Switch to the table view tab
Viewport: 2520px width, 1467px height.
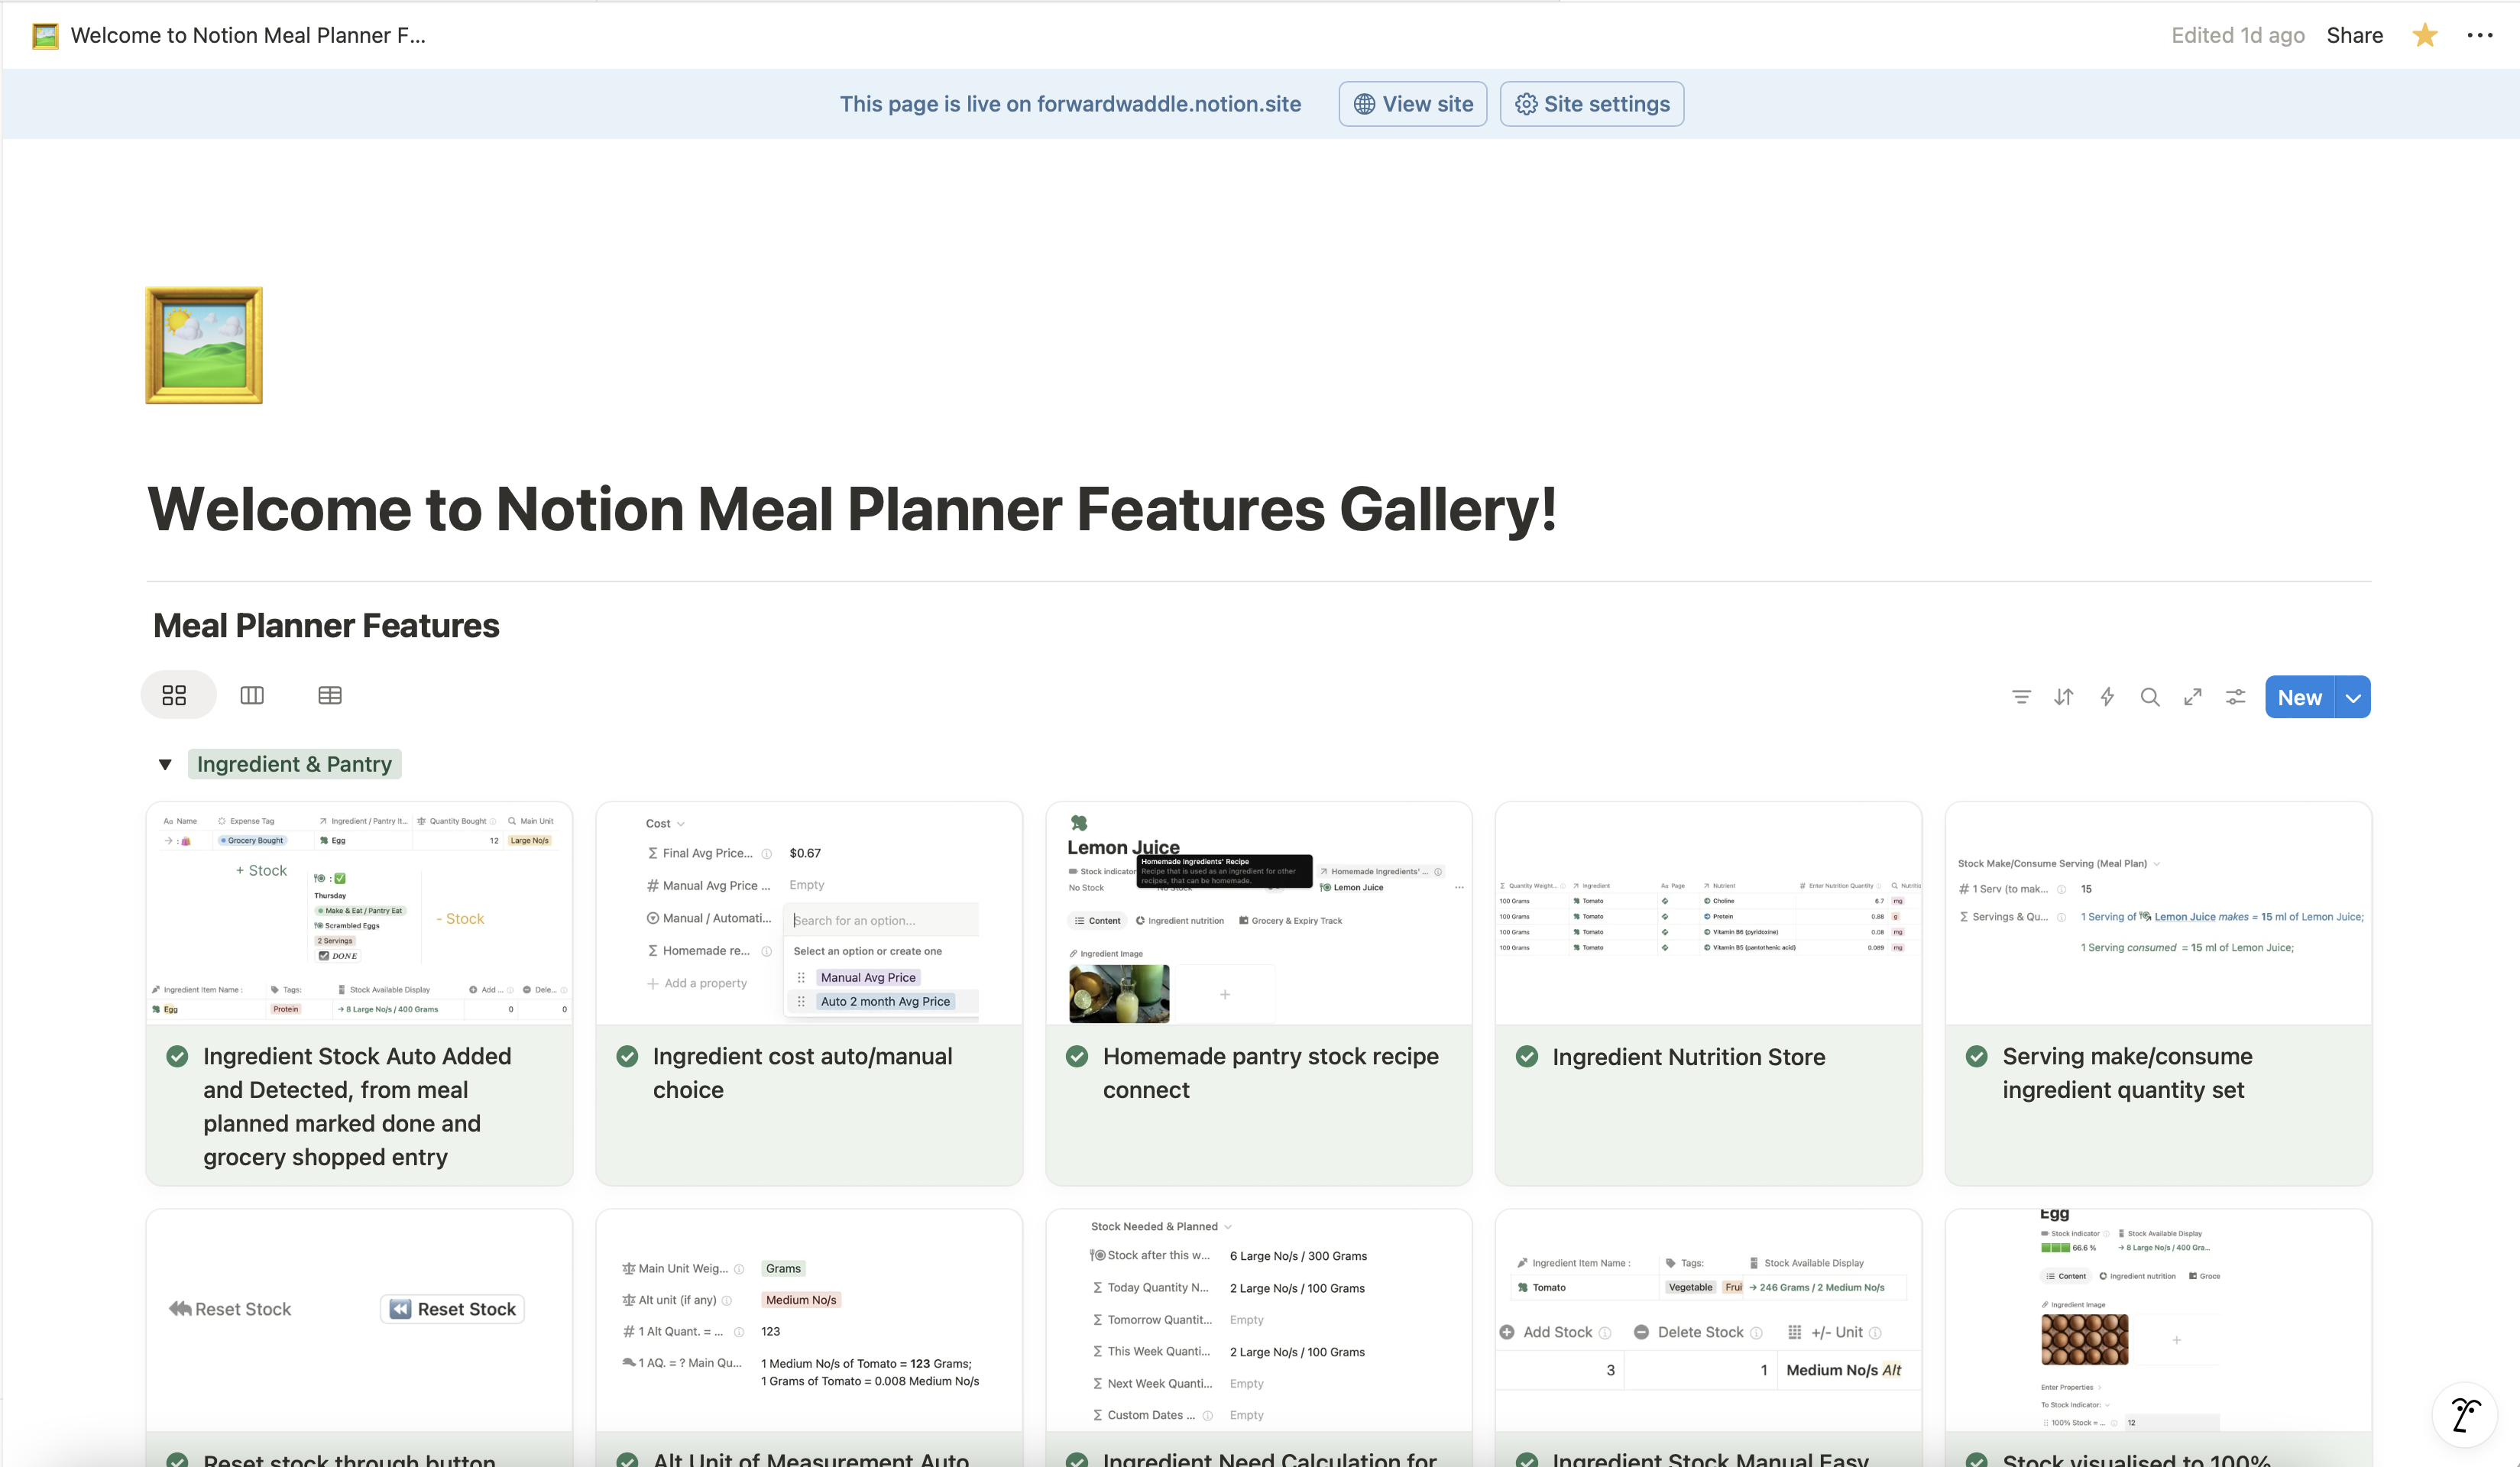click(330, 696)
